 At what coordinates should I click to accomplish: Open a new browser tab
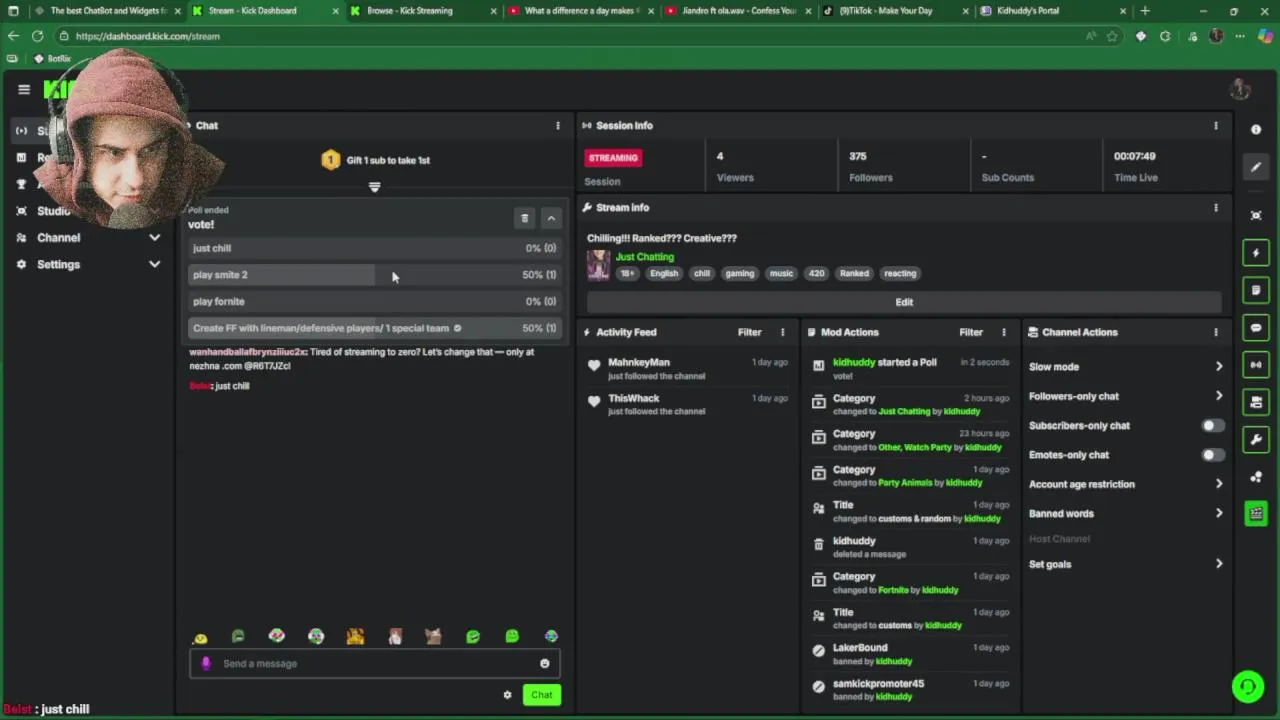1145,11
